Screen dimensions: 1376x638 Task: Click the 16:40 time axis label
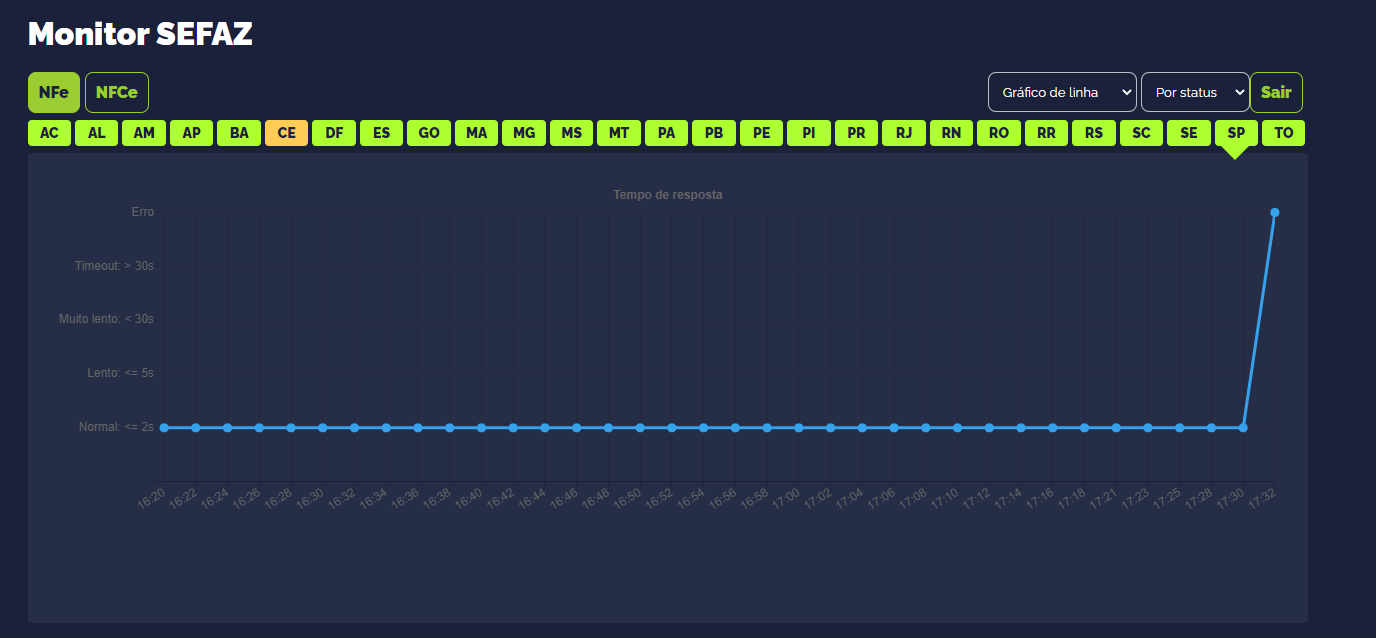point(469,499)
